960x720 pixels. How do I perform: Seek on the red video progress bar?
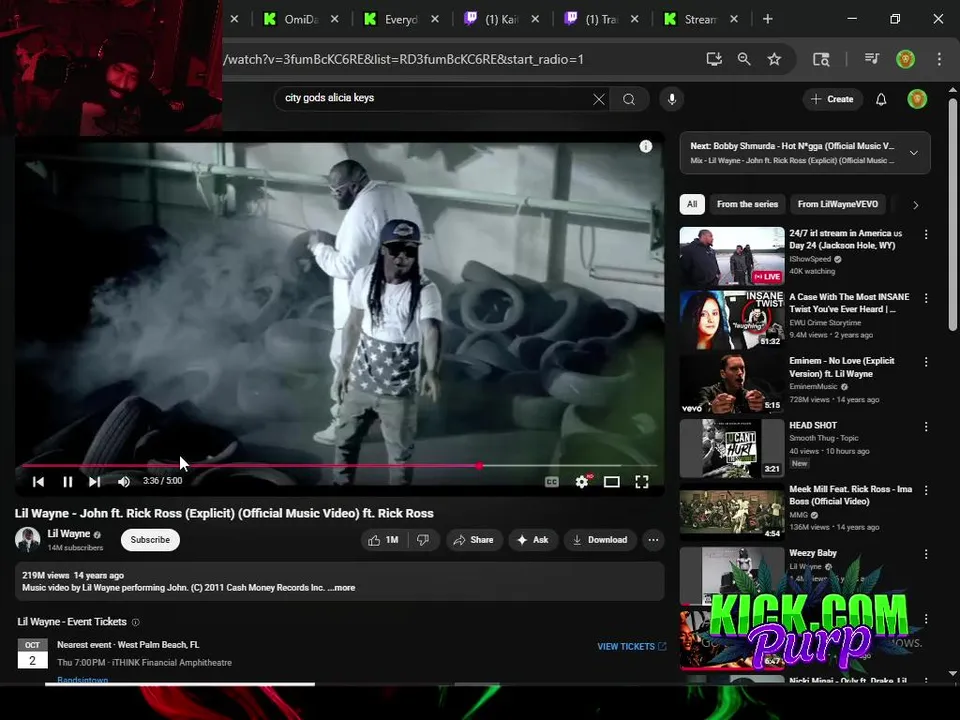pyautogui.click(x=340, y=465)
